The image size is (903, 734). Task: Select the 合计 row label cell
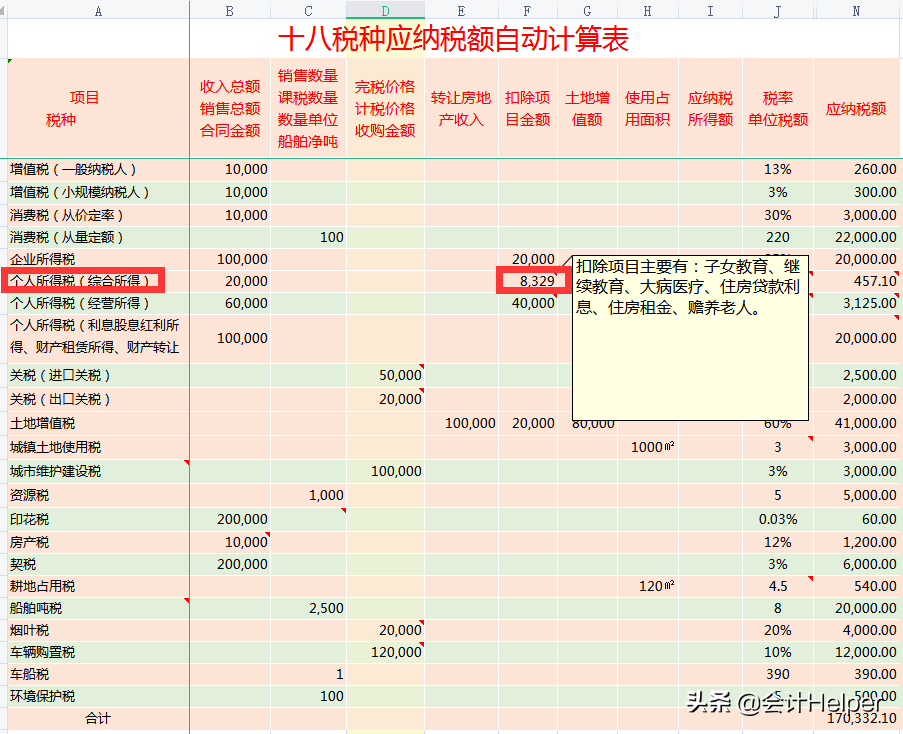tap(97, 716)
